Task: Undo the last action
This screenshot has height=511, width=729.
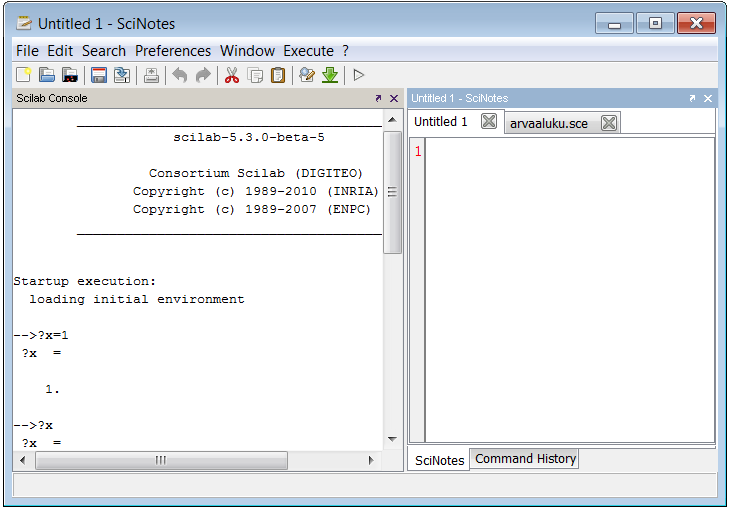Action: coord(180,75)
